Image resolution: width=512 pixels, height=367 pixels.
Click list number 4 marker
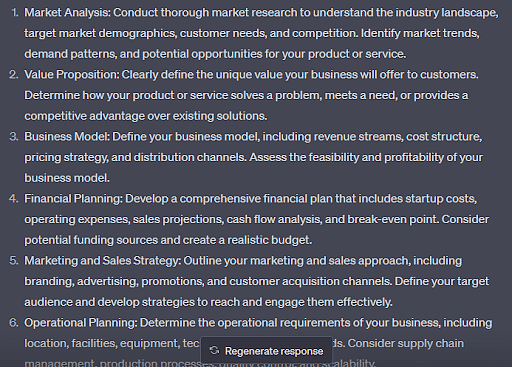tap(14, 199)
